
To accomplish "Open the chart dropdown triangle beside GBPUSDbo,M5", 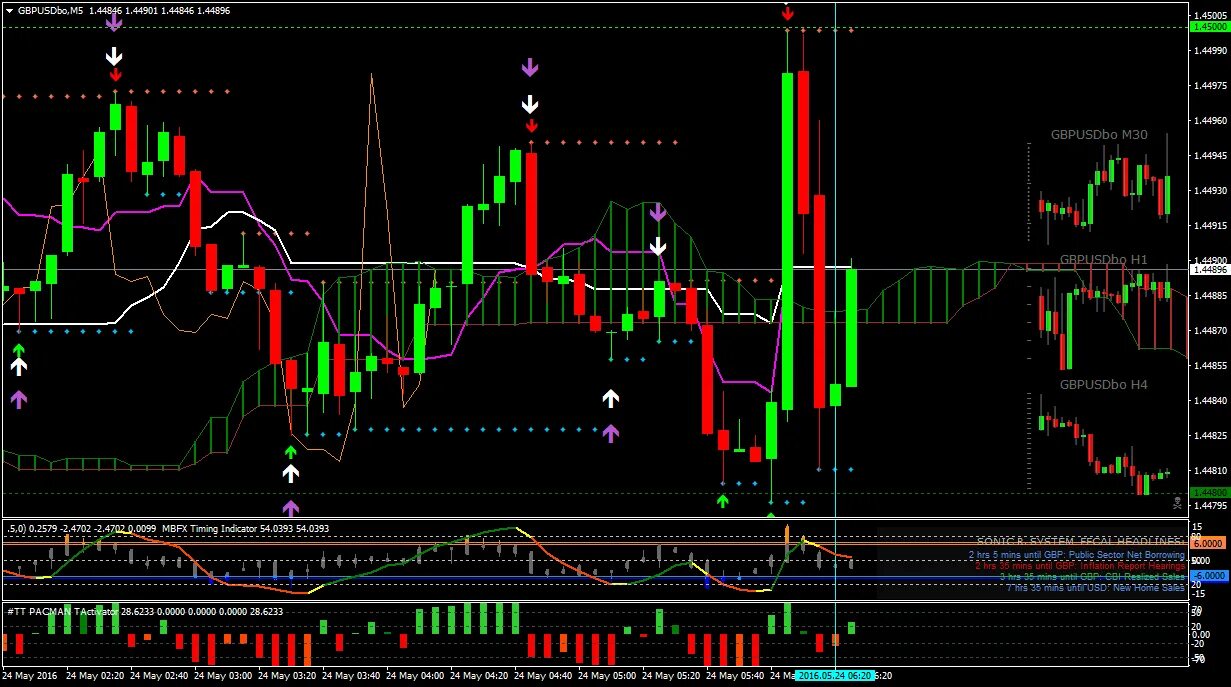I will point(9,10).
